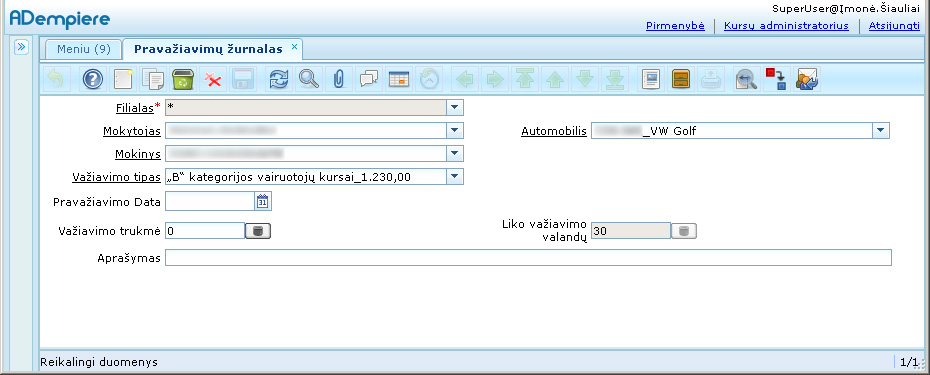930x375 pixels.
Task: Refresh data with the blue arrows icon
Action: pos(278,79)
